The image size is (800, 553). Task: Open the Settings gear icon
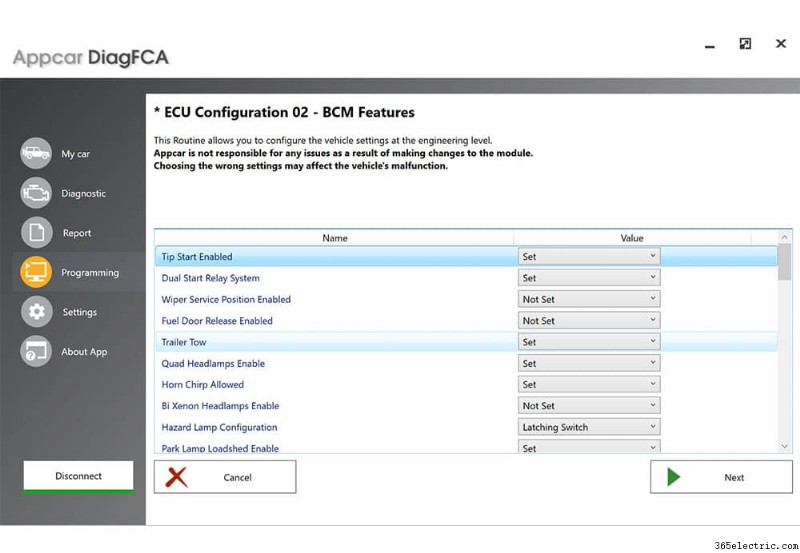pos(36,311)
